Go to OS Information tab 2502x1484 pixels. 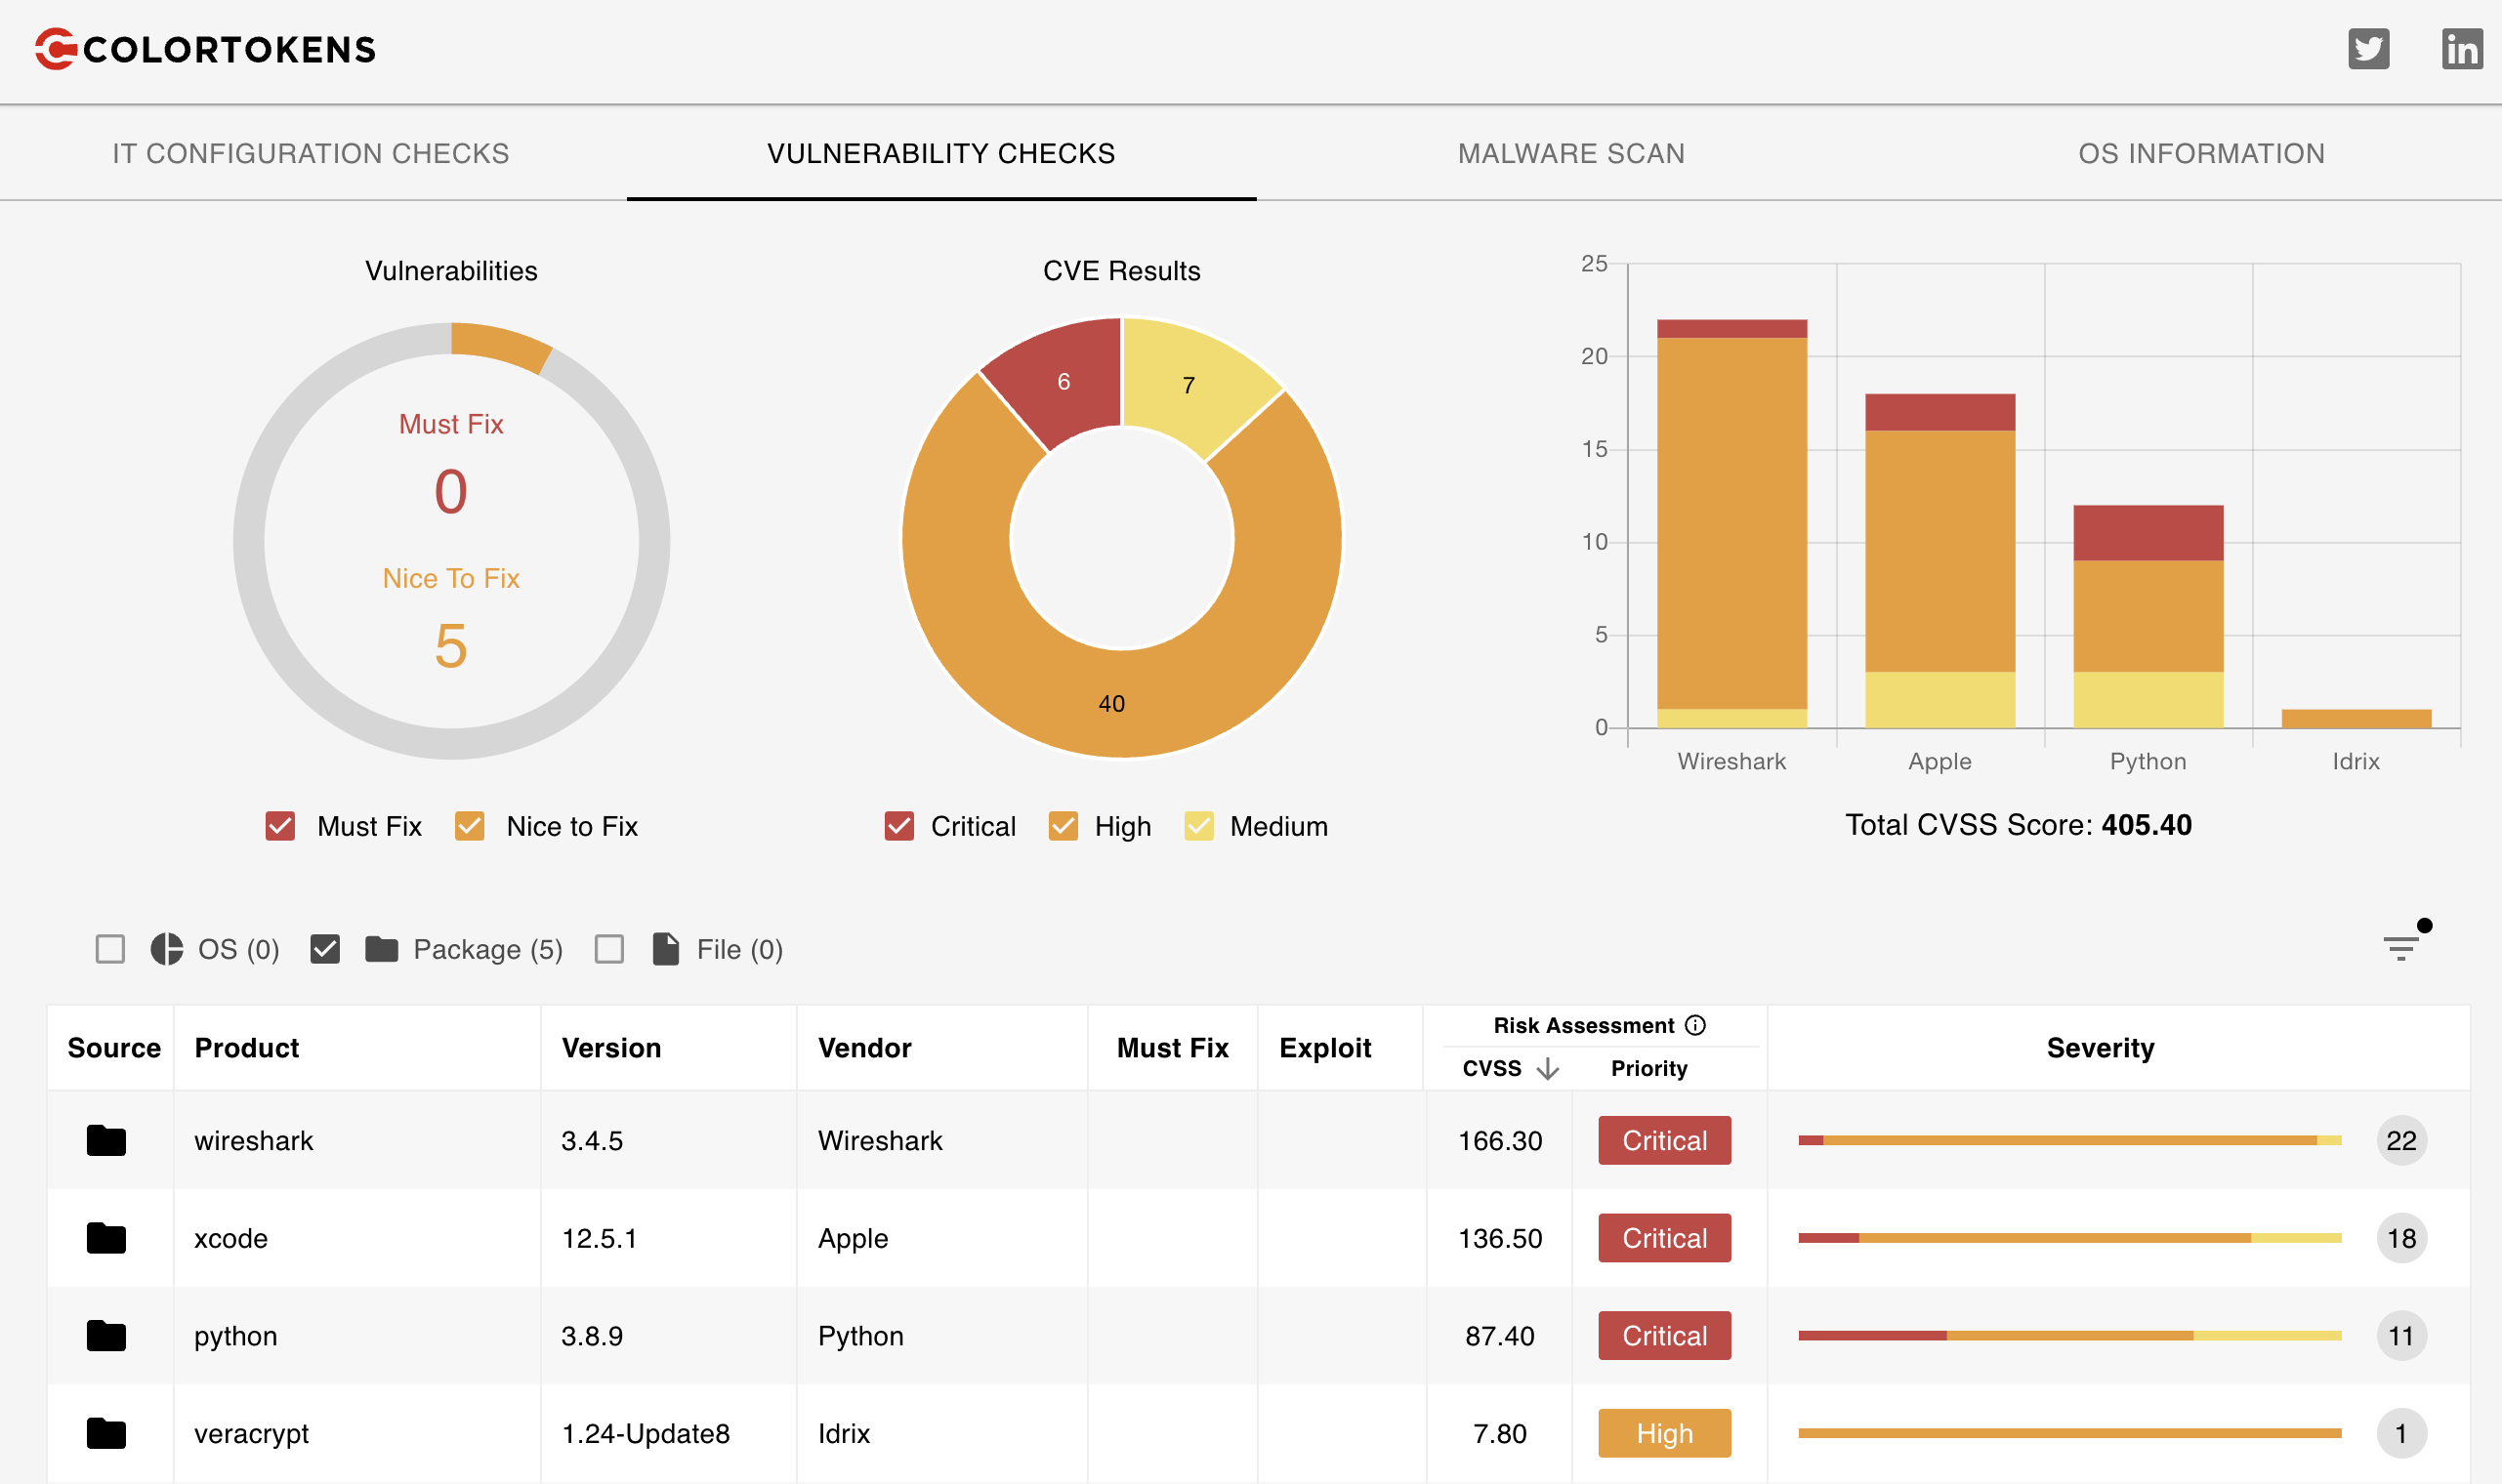point(2200,153)
